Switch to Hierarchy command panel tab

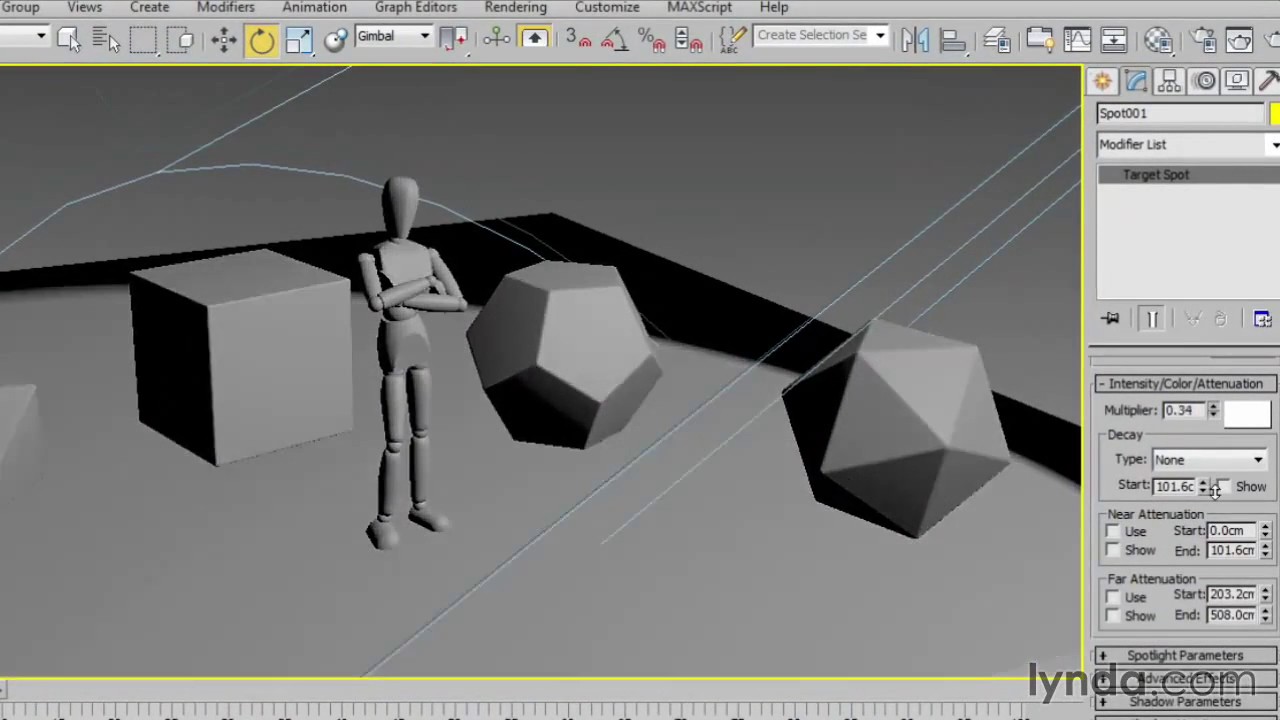[x=1171, y=81]
